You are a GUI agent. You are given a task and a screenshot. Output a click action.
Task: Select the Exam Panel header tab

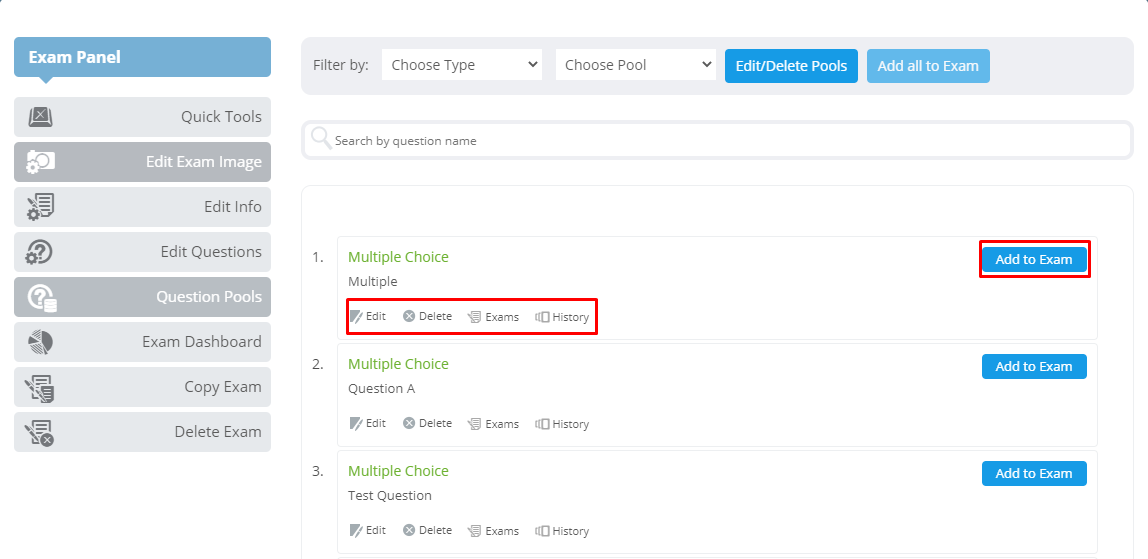142,57
